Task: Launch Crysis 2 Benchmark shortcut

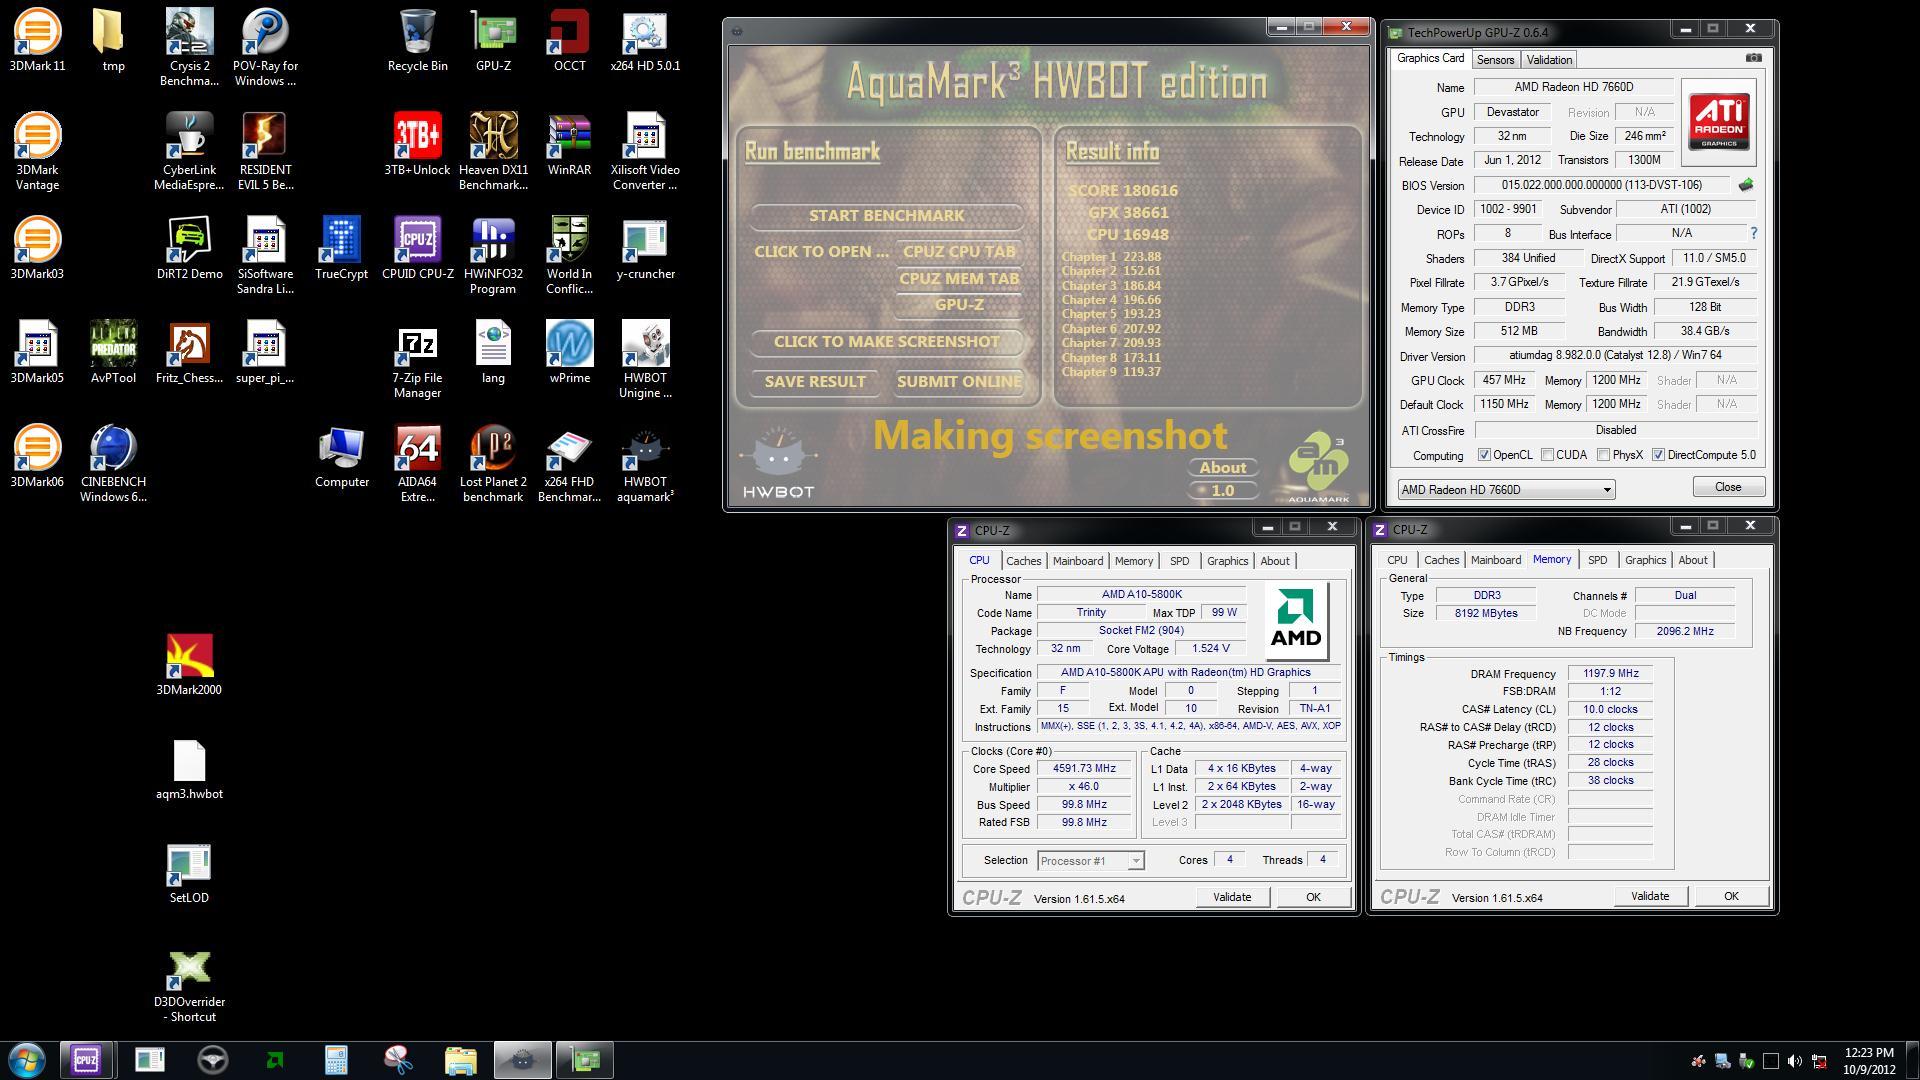Action: point(189,48)
